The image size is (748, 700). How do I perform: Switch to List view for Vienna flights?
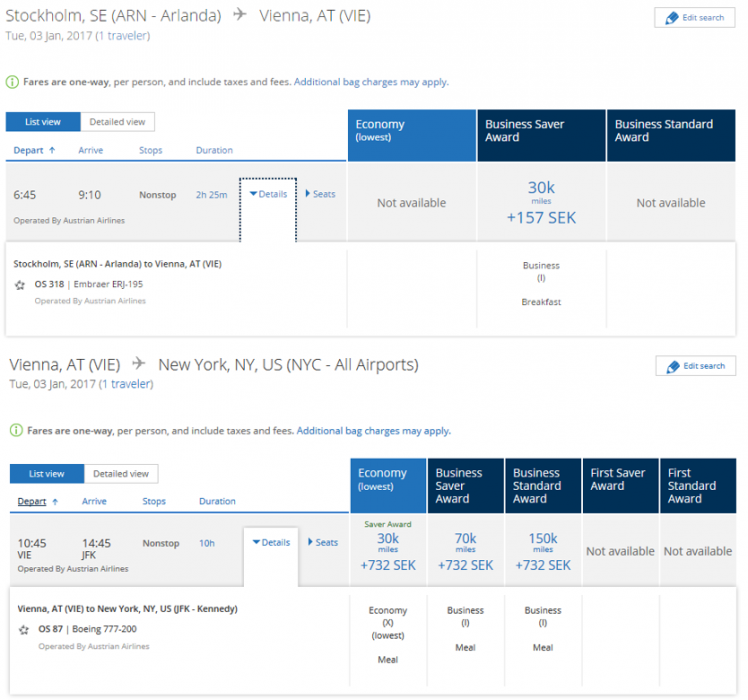(x=47, y=474)
